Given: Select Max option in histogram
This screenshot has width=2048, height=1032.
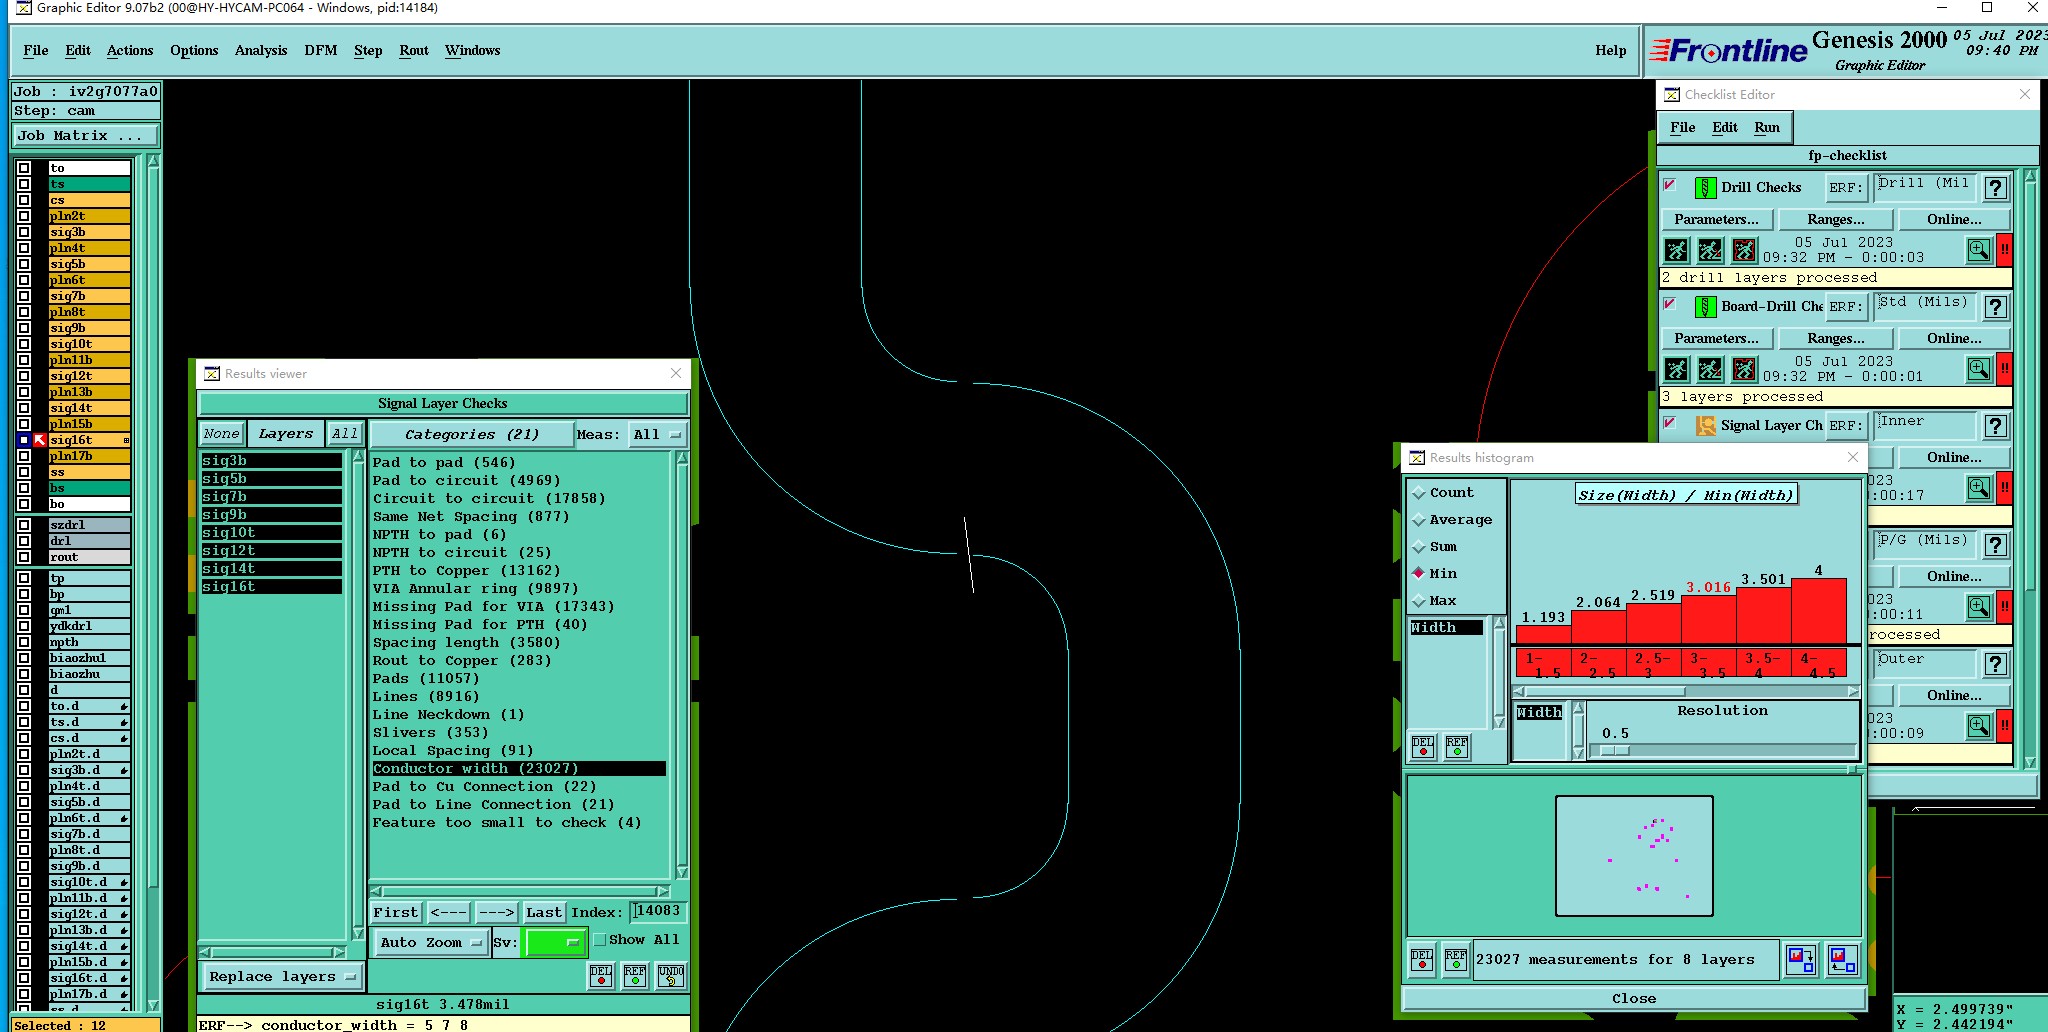Looking at the screenshot, I should point(1435,601).
